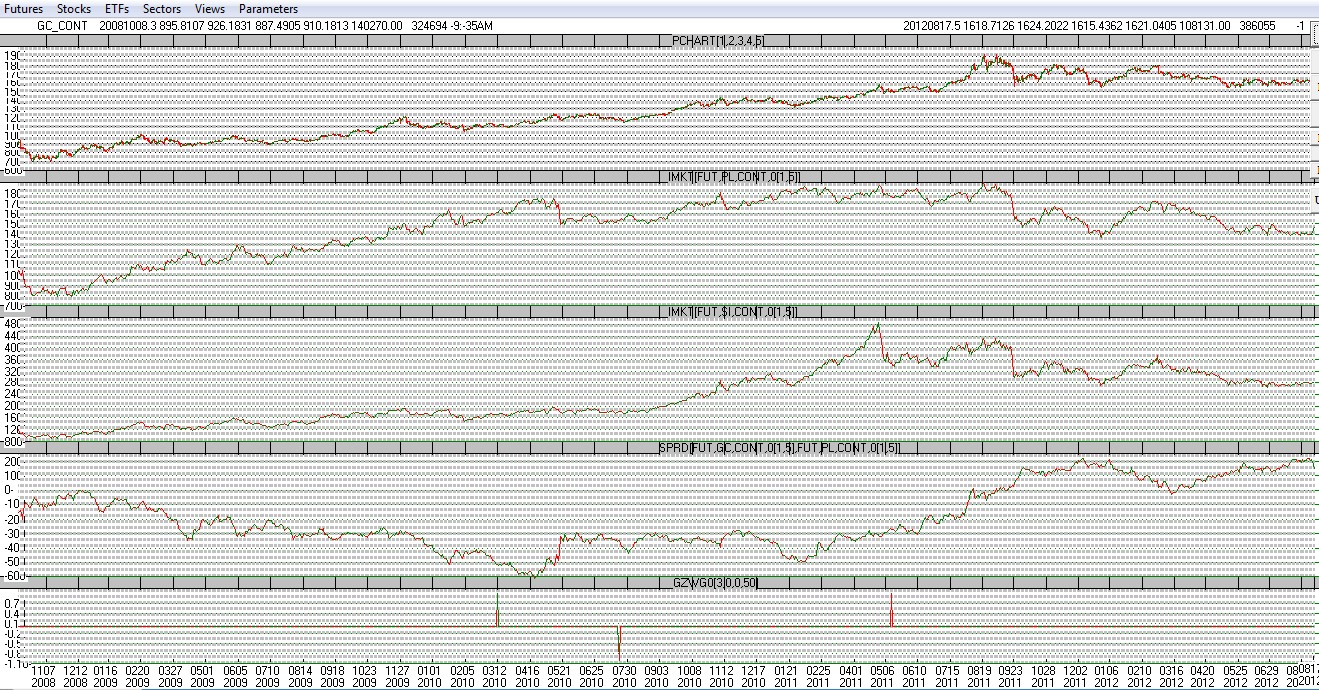Select the IMKT FUT SI_CONT panel title

pyautogui.click(x=731, y=312)
